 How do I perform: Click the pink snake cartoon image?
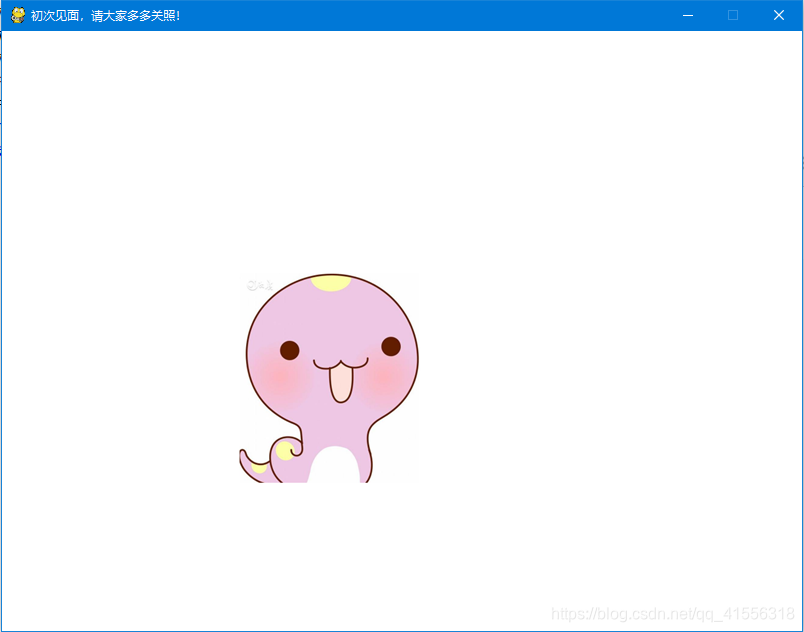[x=328, y=378]
